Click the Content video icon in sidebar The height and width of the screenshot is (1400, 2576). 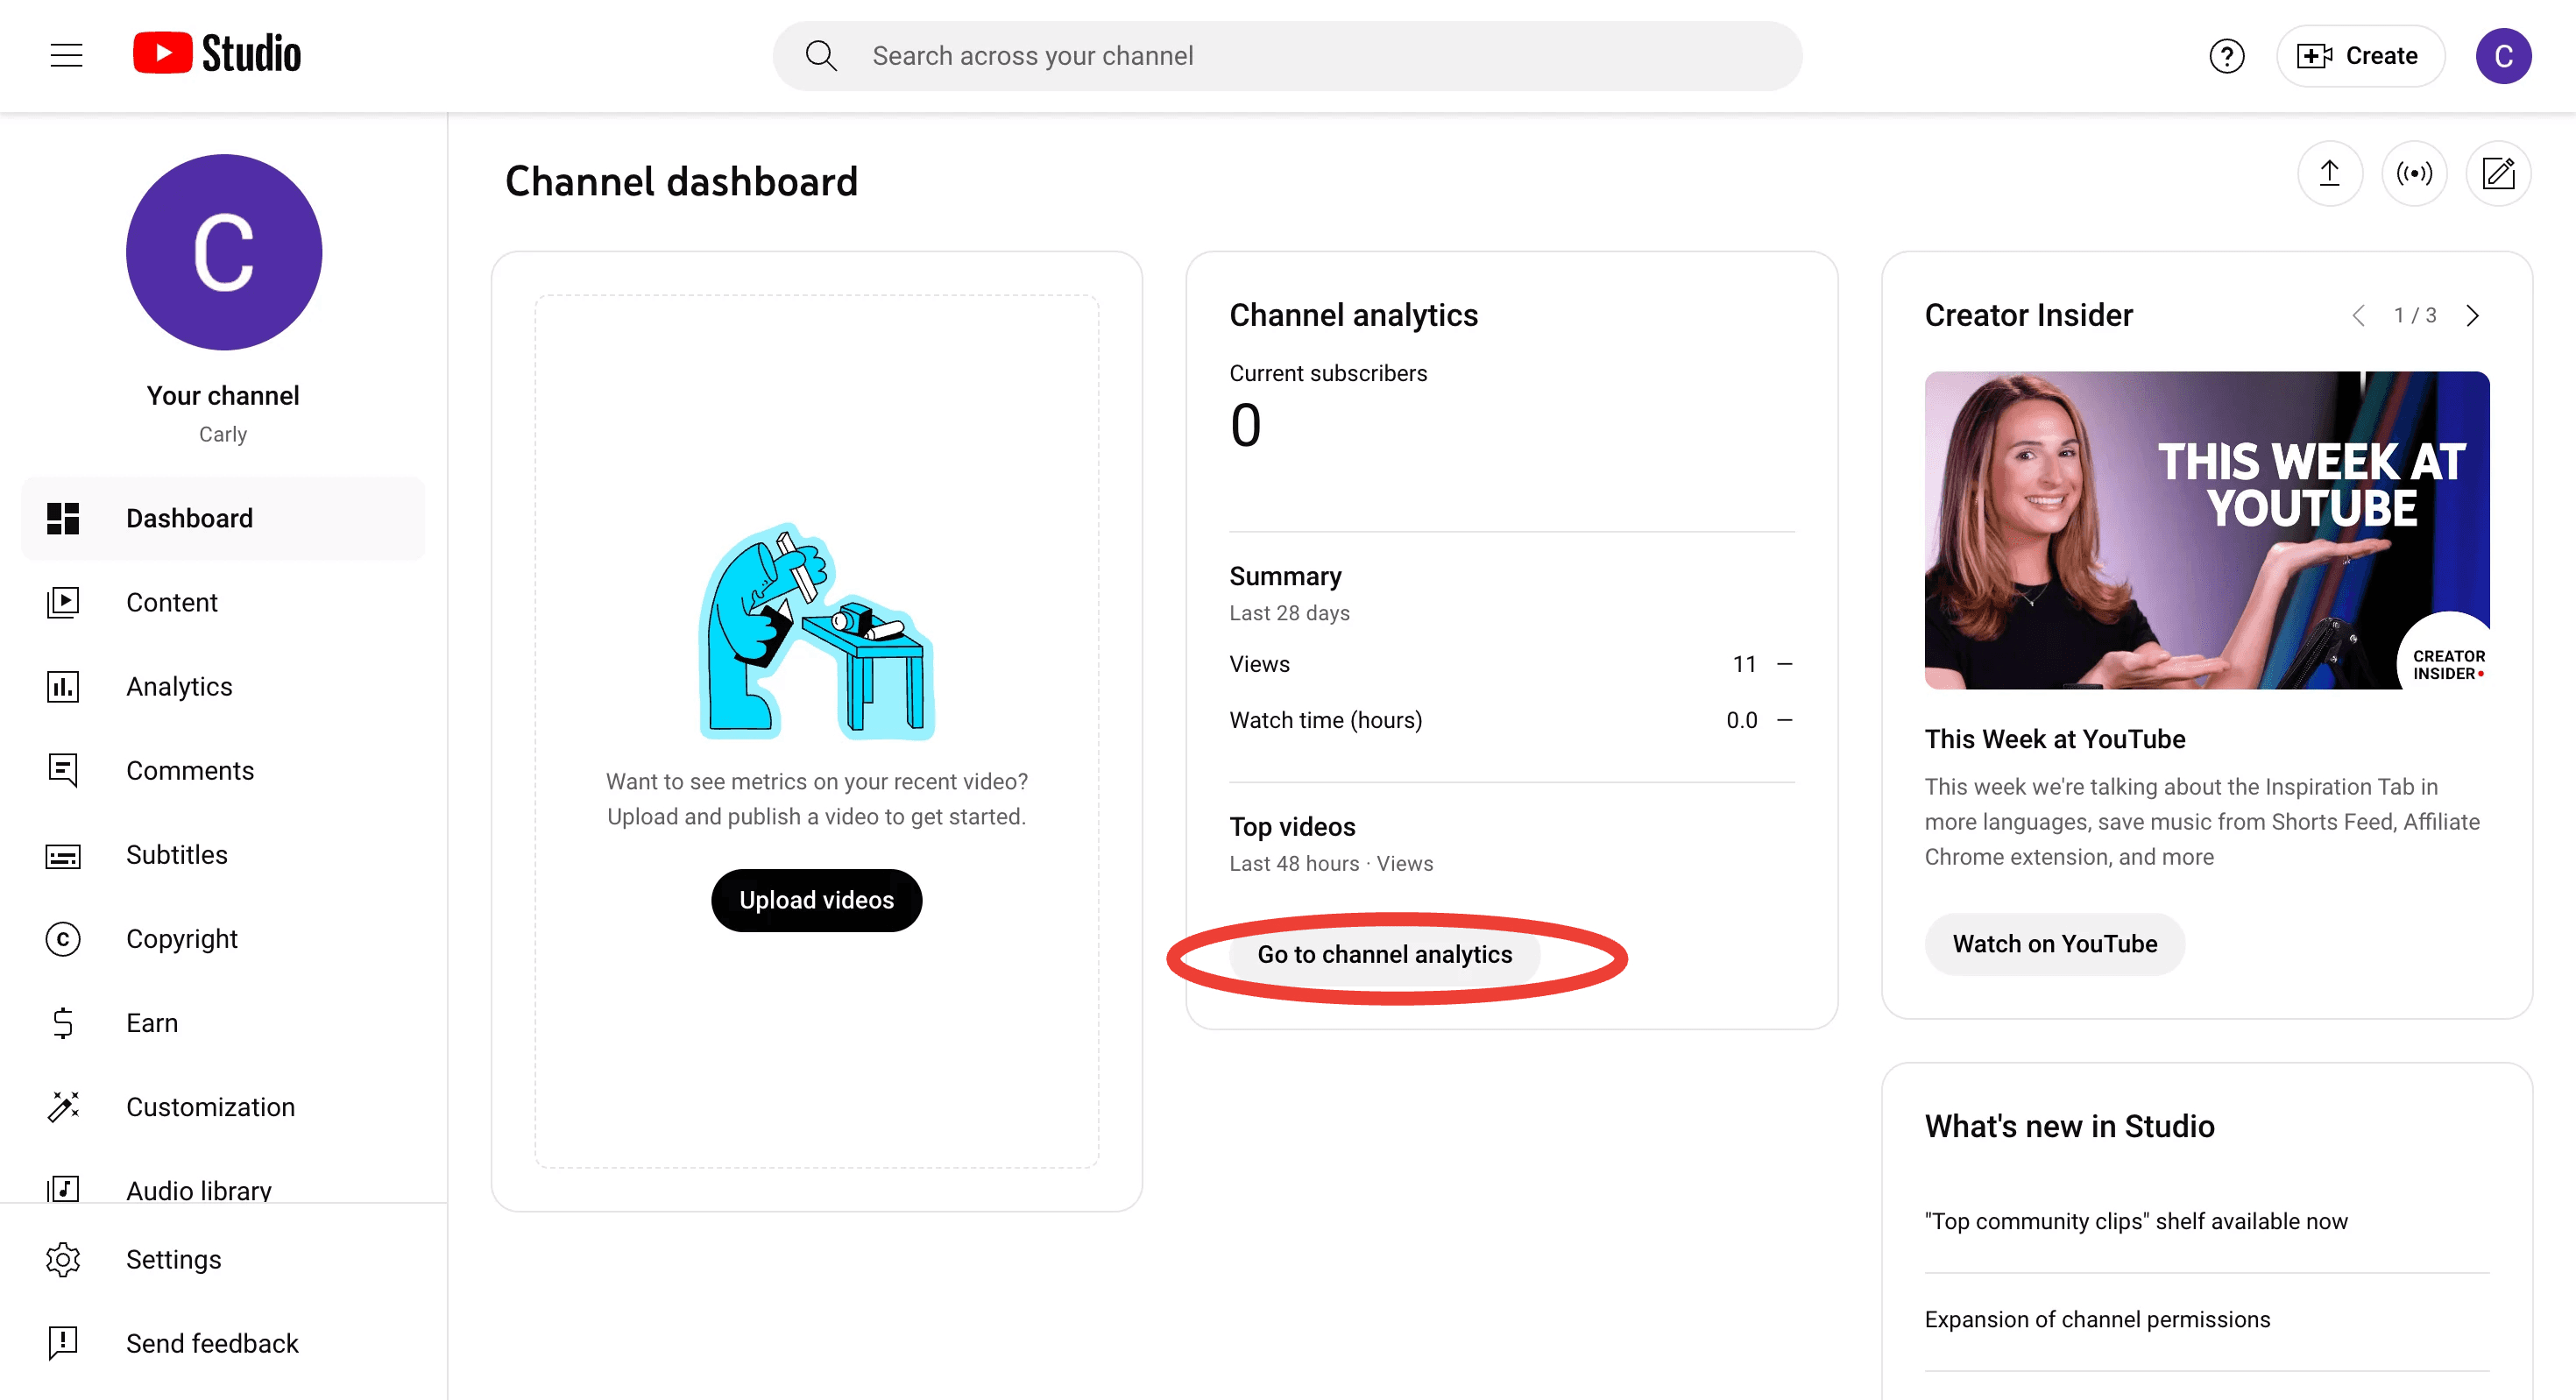(63, 602)
